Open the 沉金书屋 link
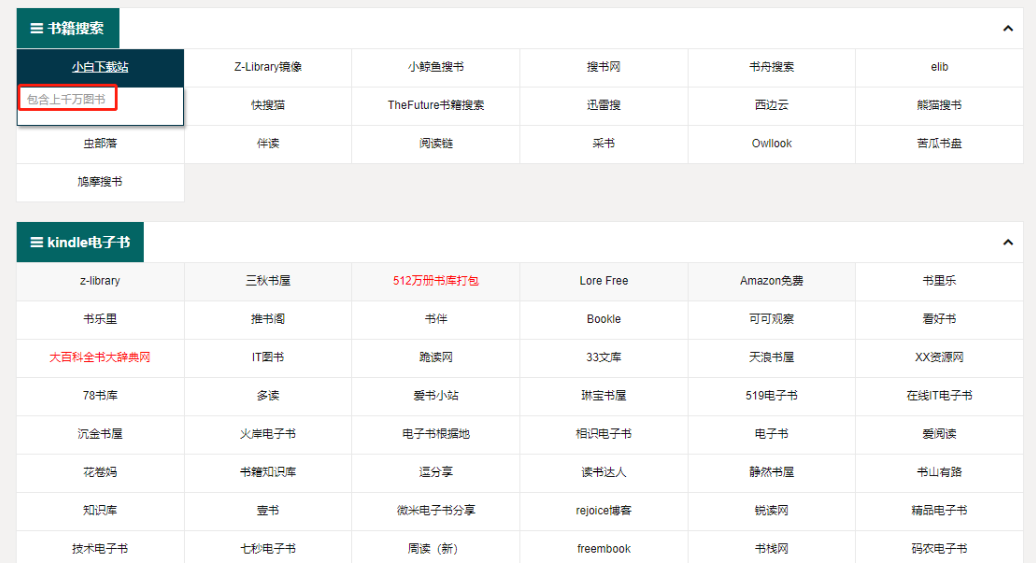The height and width of the screenshot is (563, 1036). tap(100, 434)
